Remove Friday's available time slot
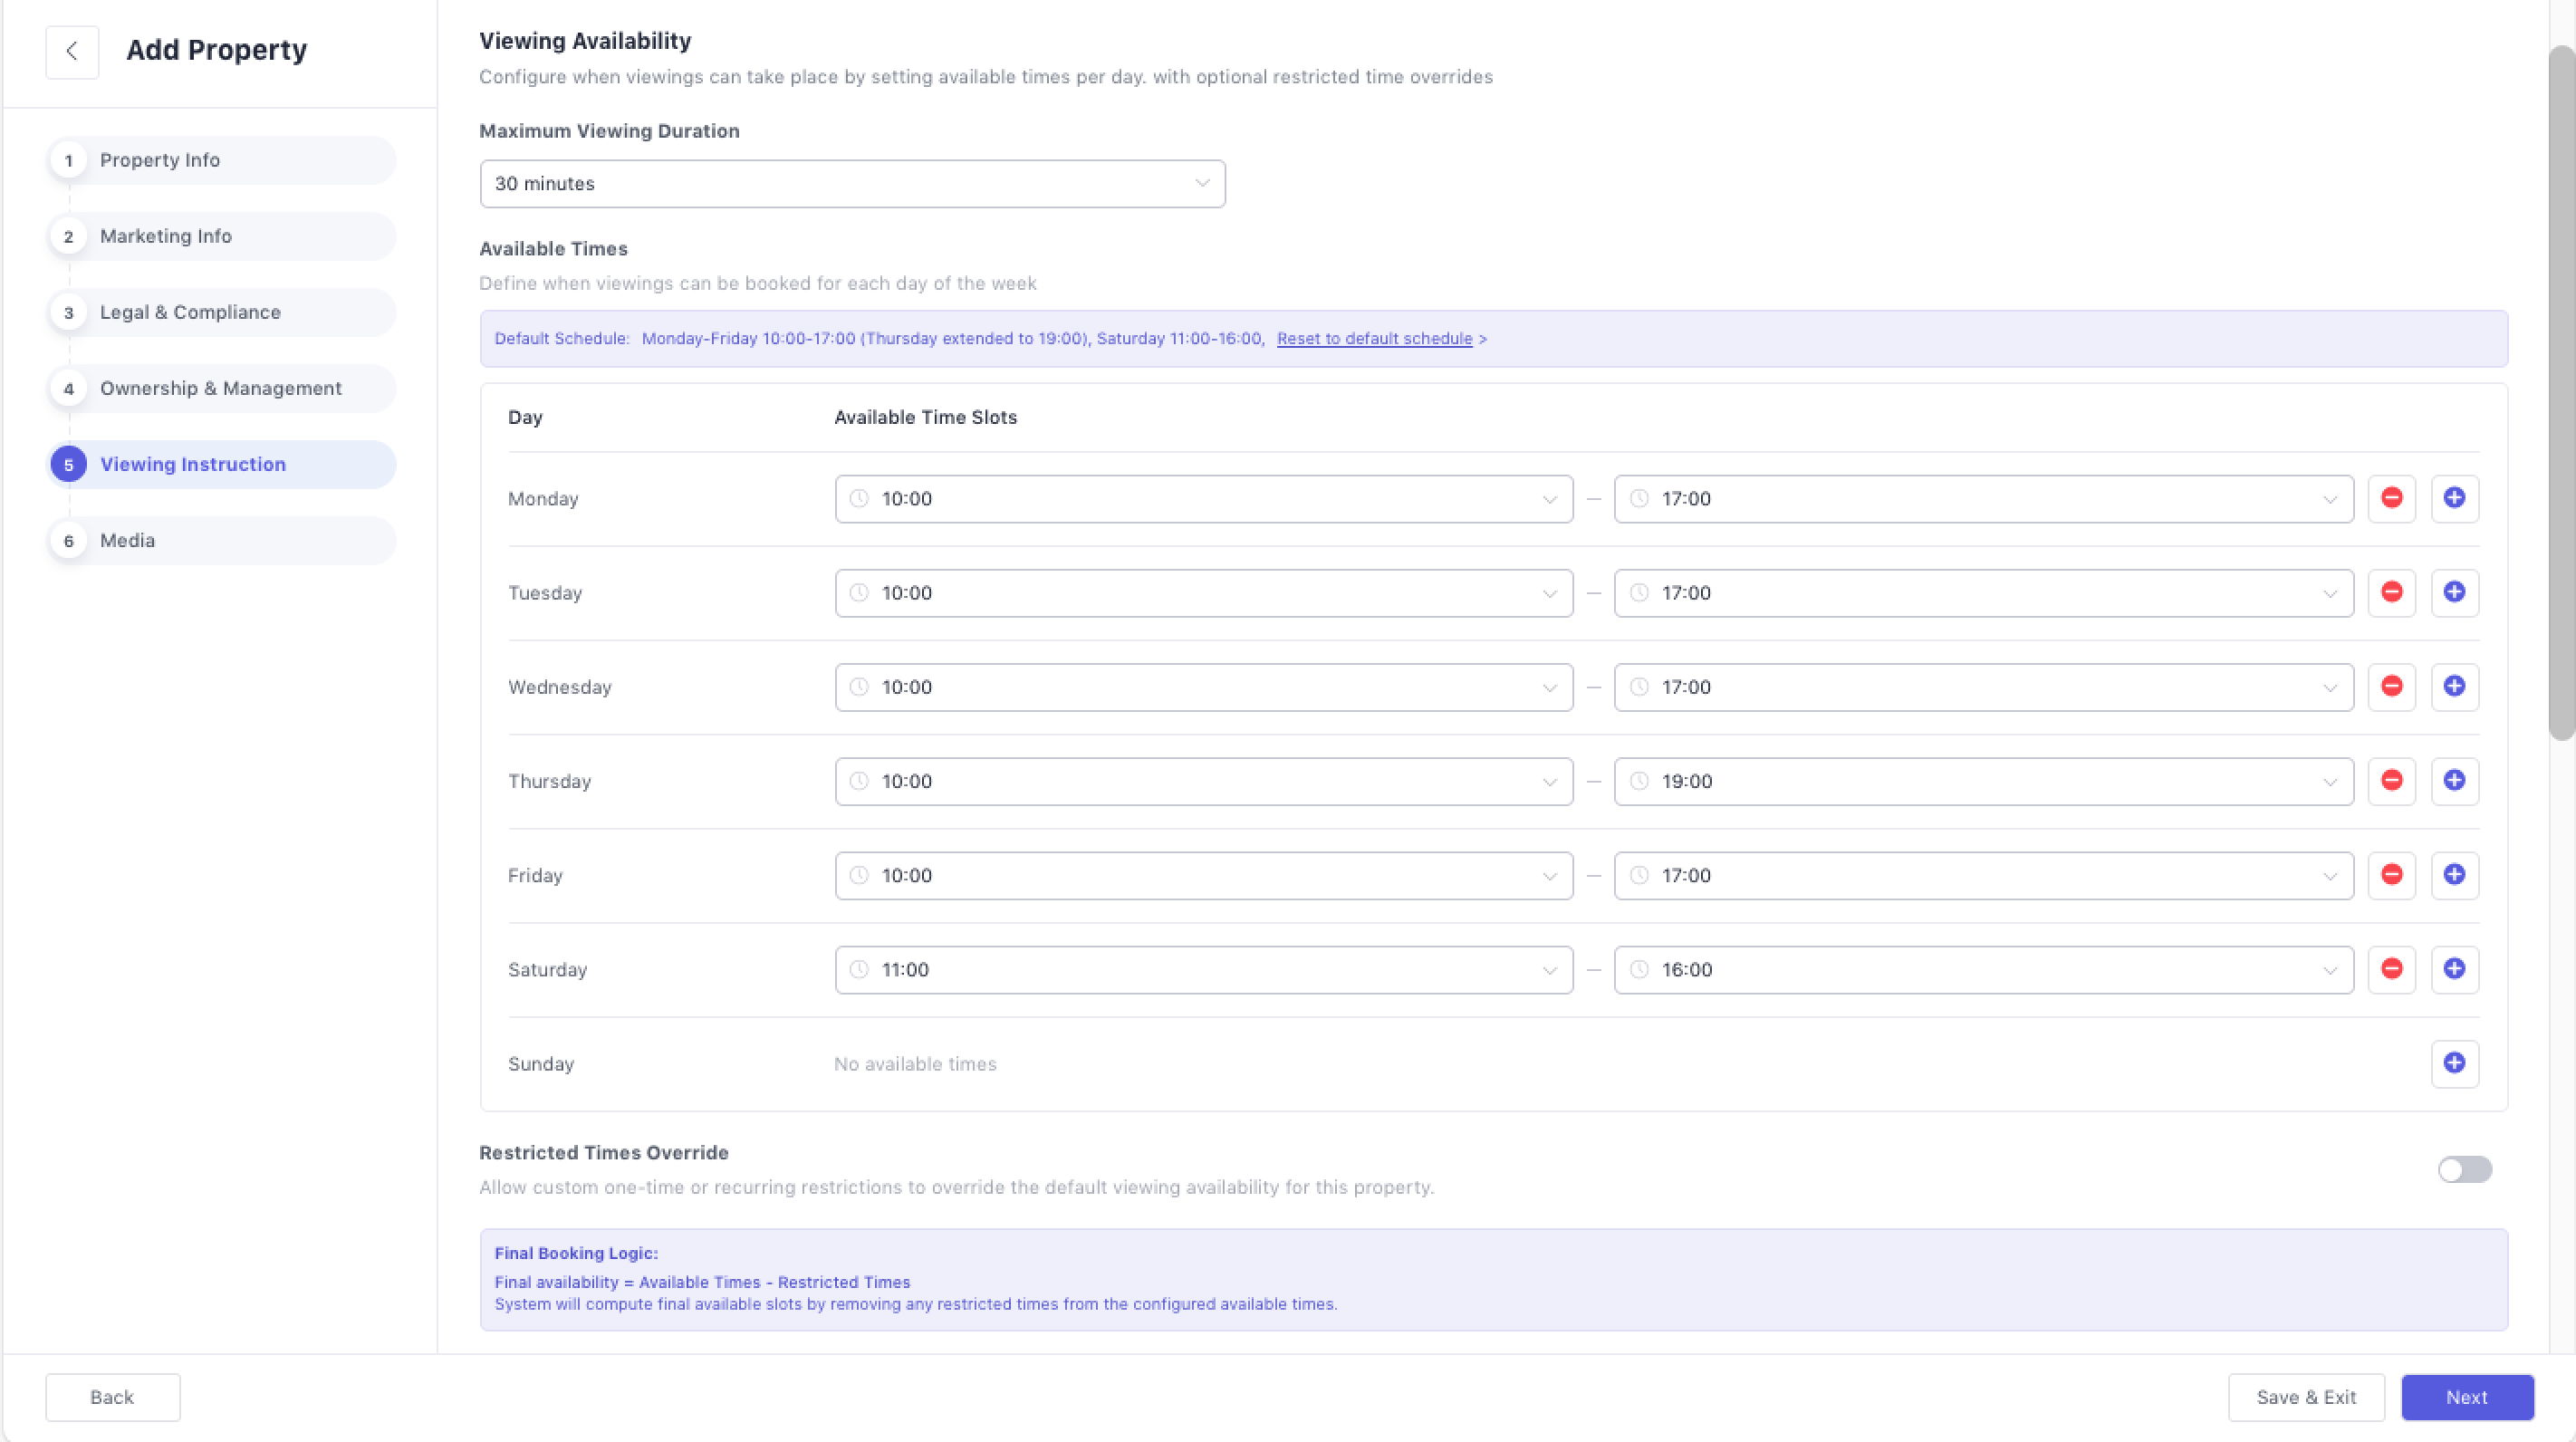Viewport: 2576px width, 1442px height. (2391, 875)
